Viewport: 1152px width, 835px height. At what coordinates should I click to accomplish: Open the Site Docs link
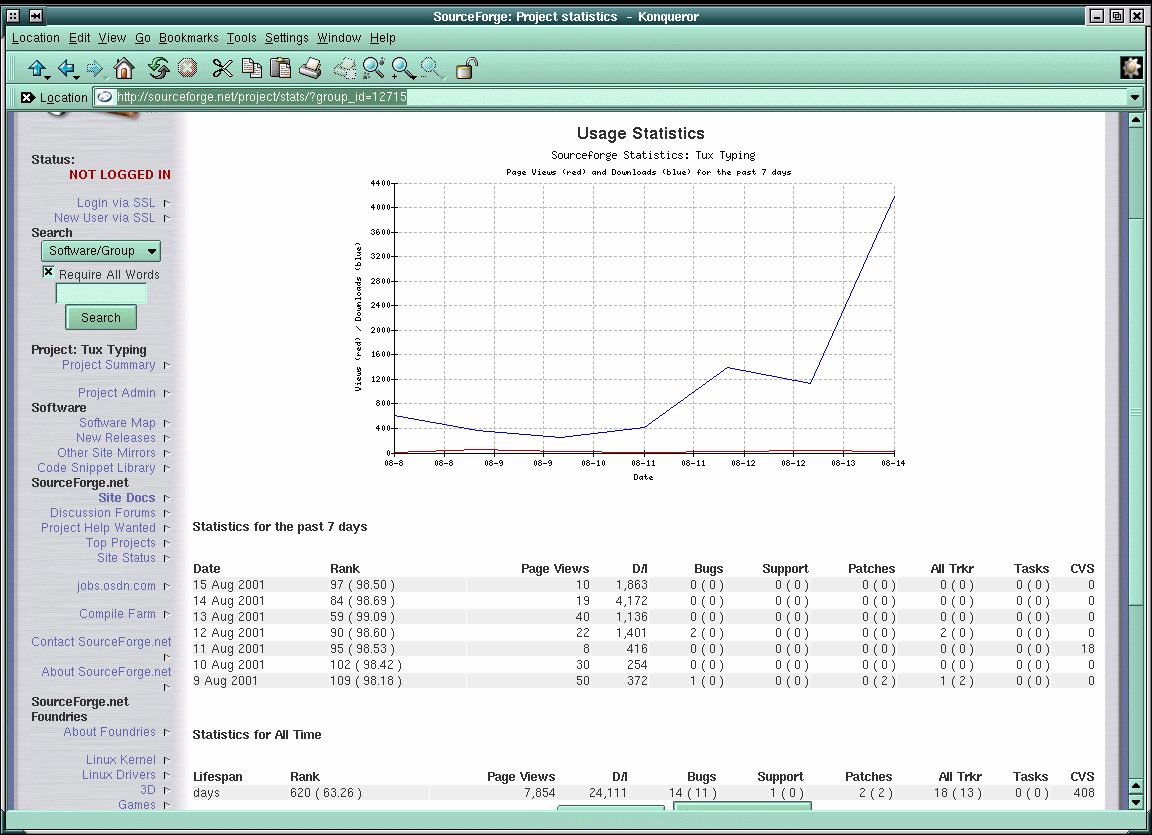pyautogui.click(x=126, y=498)
